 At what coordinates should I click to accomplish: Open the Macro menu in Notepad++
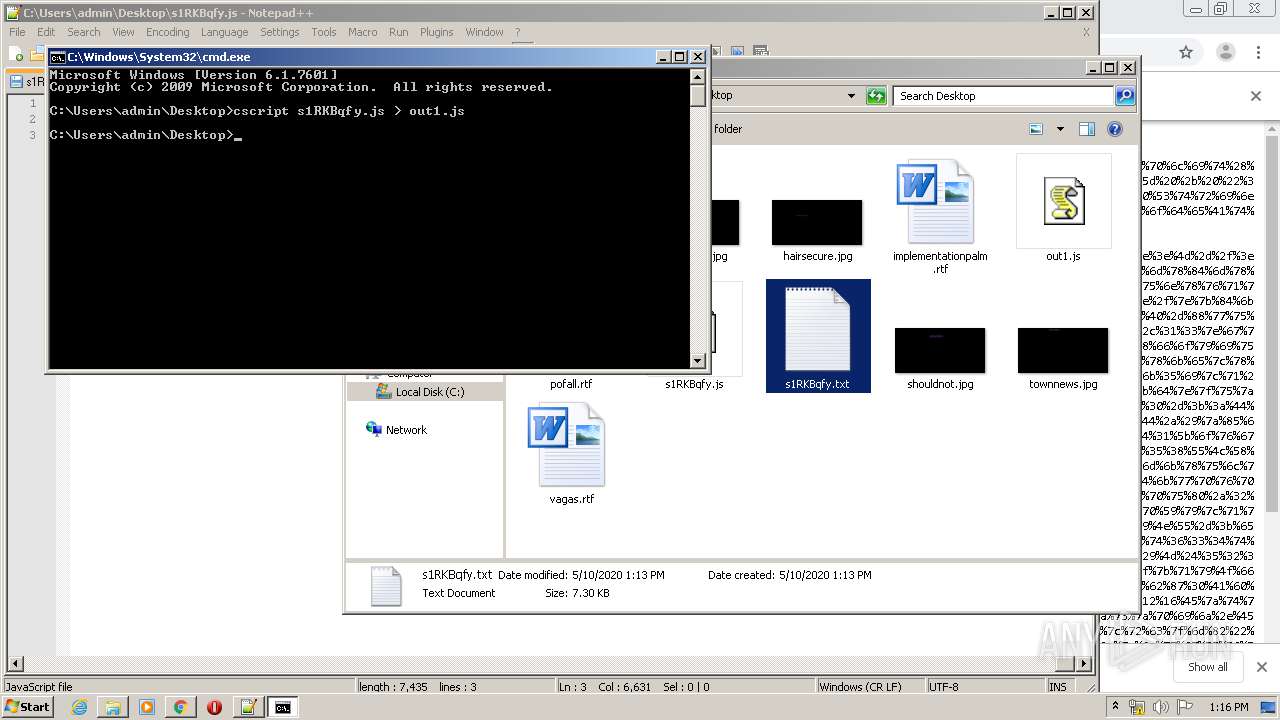(362, 32)
